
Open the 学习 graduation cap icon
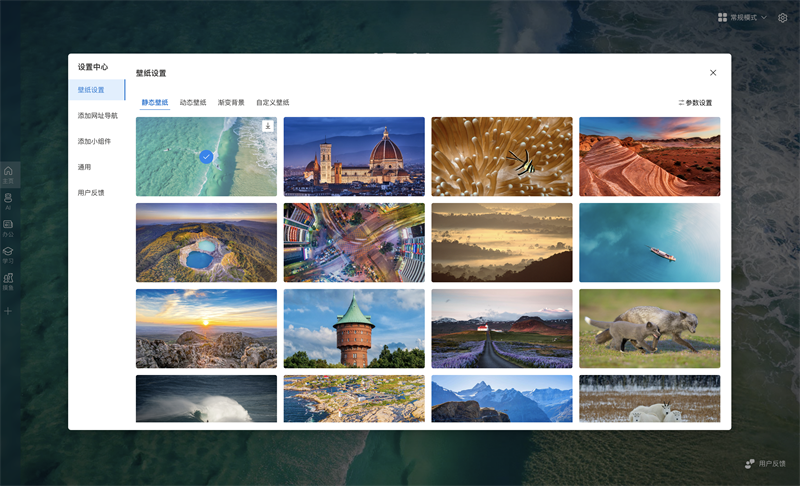[x=8, y=254]
